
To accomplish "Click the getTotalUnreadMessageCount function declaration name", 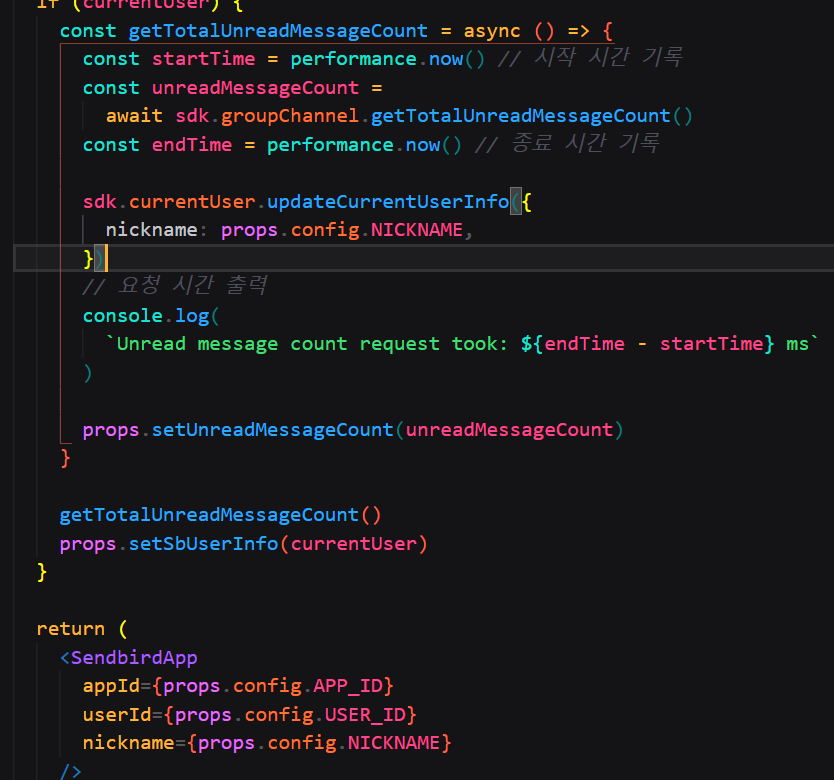I will click(x=278, y=31).
